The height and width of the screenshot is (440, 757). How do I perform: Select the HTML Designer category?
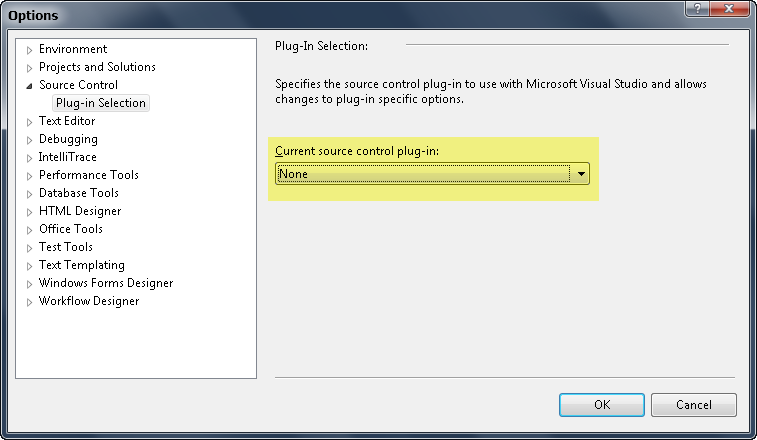80,211
